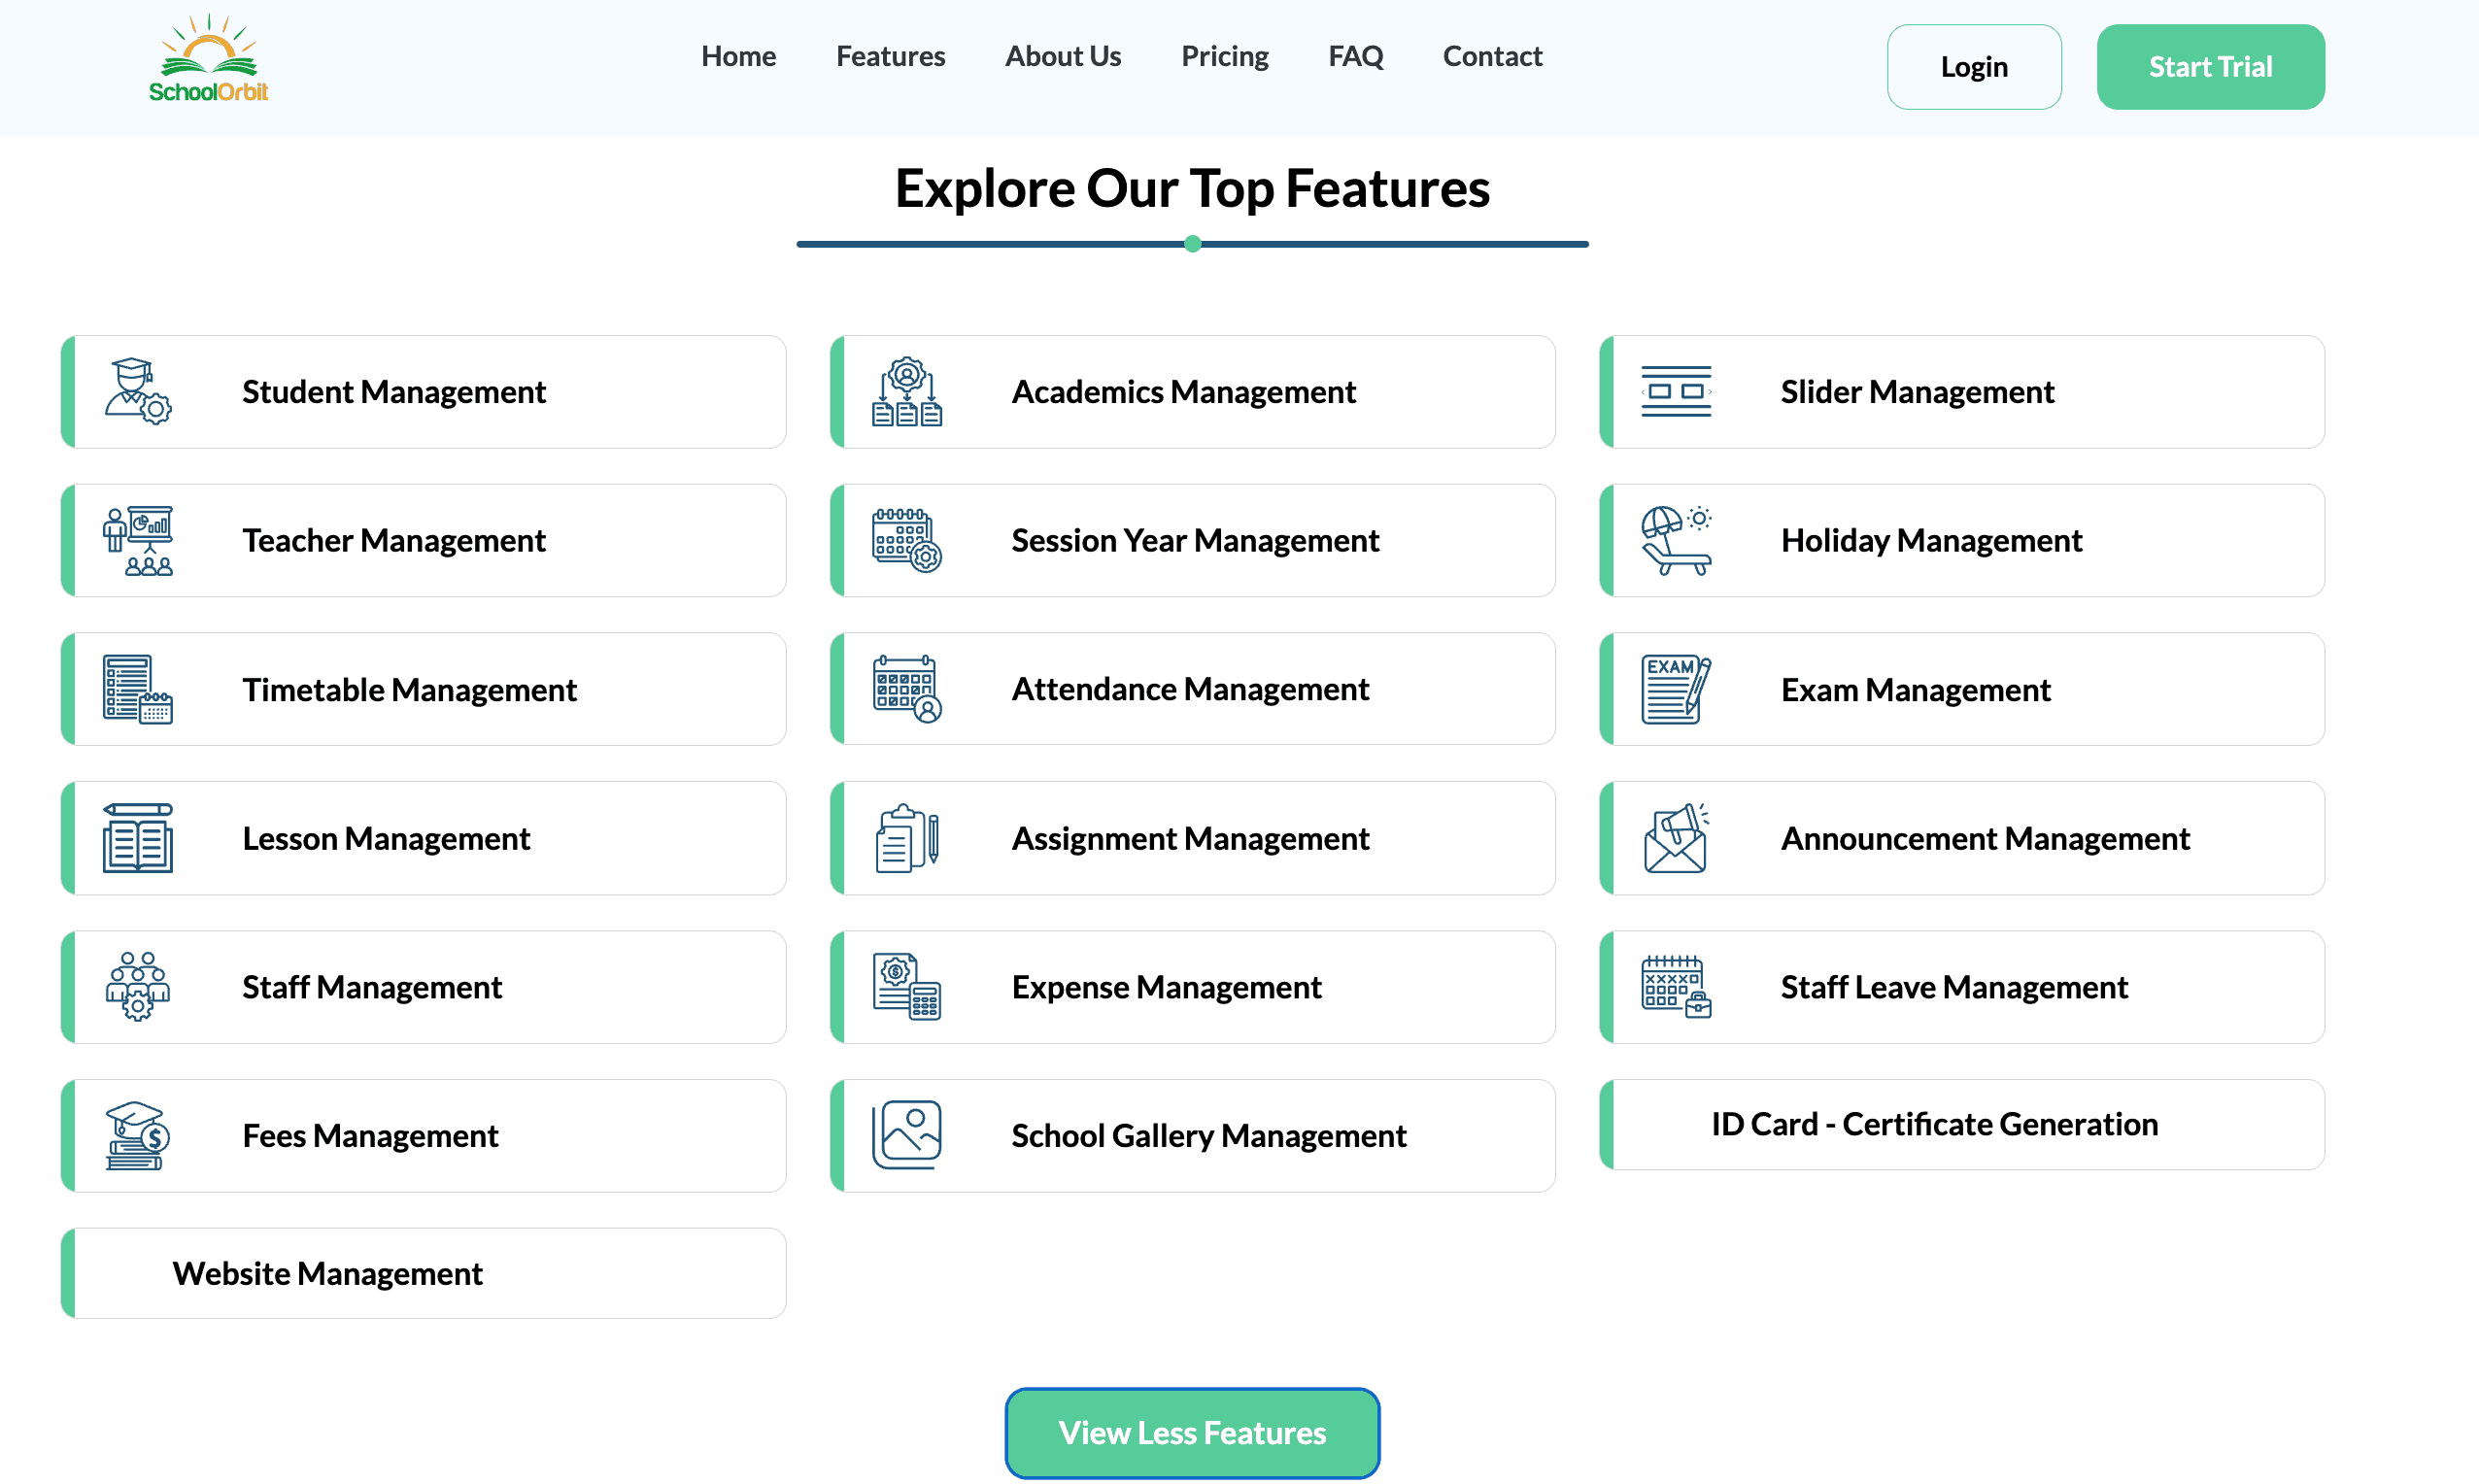Click View Less Features button
This screenshot has width=2479, height=1484.
pos(1192,1432)
